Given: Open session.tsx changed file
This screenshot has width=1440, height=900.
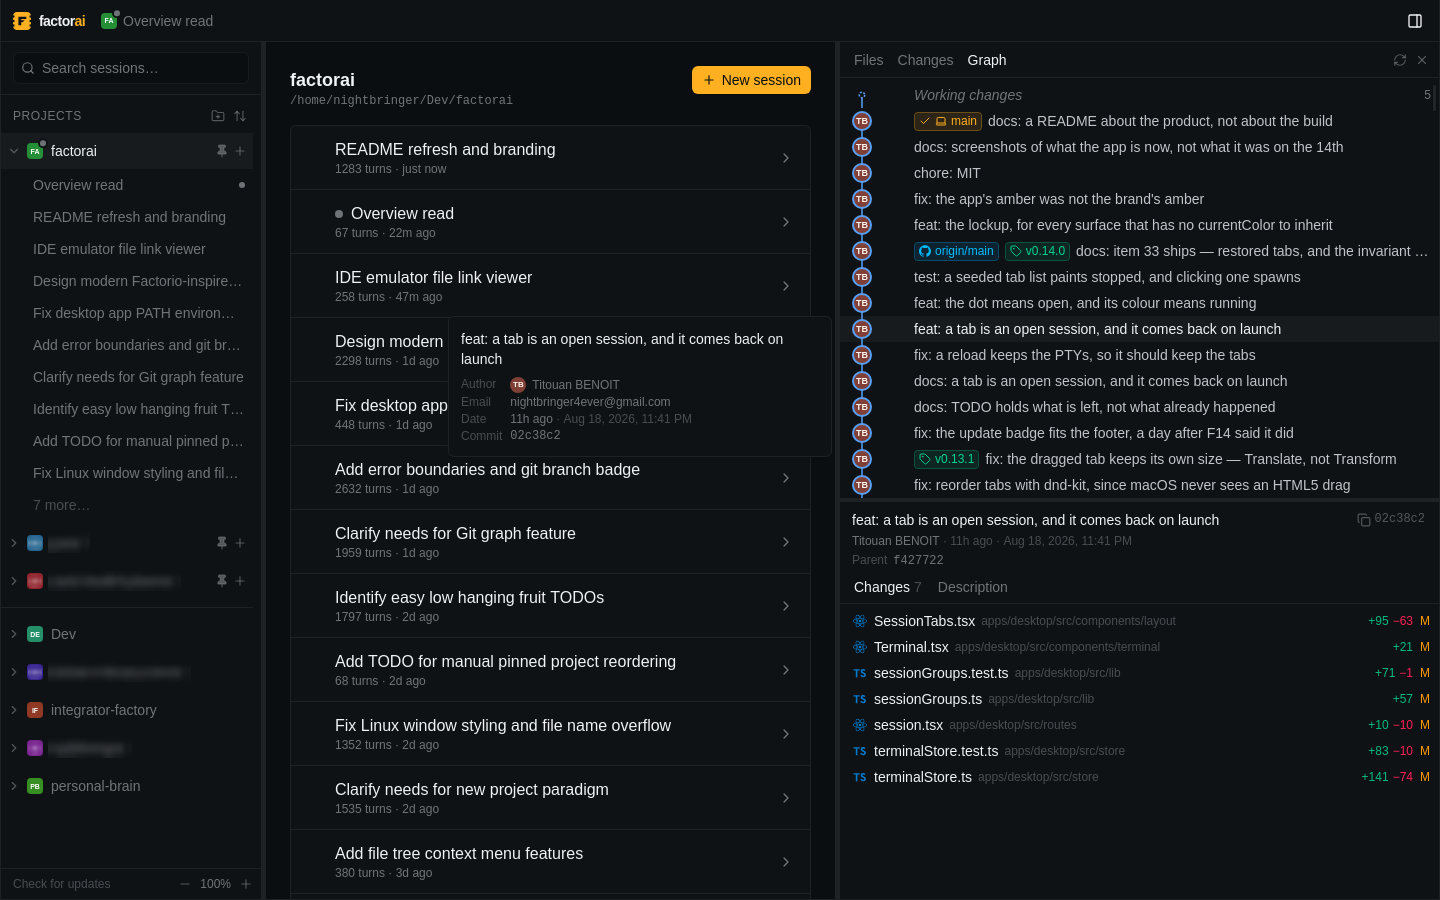Looking at the screenshot, I should 1139,725.
